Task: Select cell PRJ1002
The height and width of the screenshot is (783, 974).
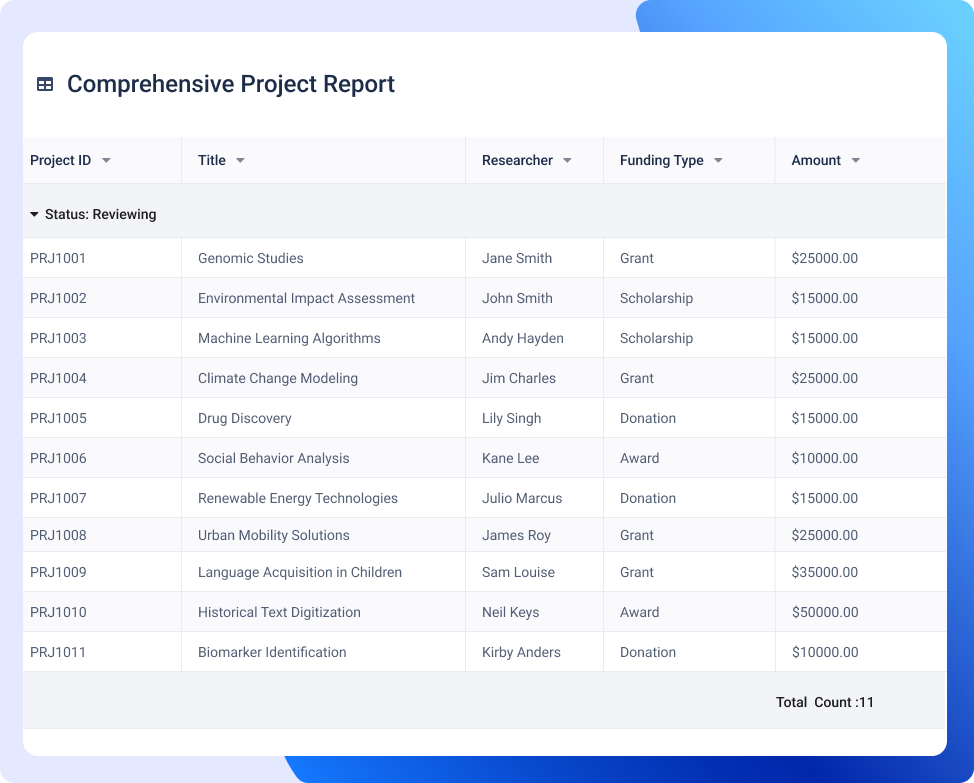Action: pyautogui.click(x=58, y=298)
